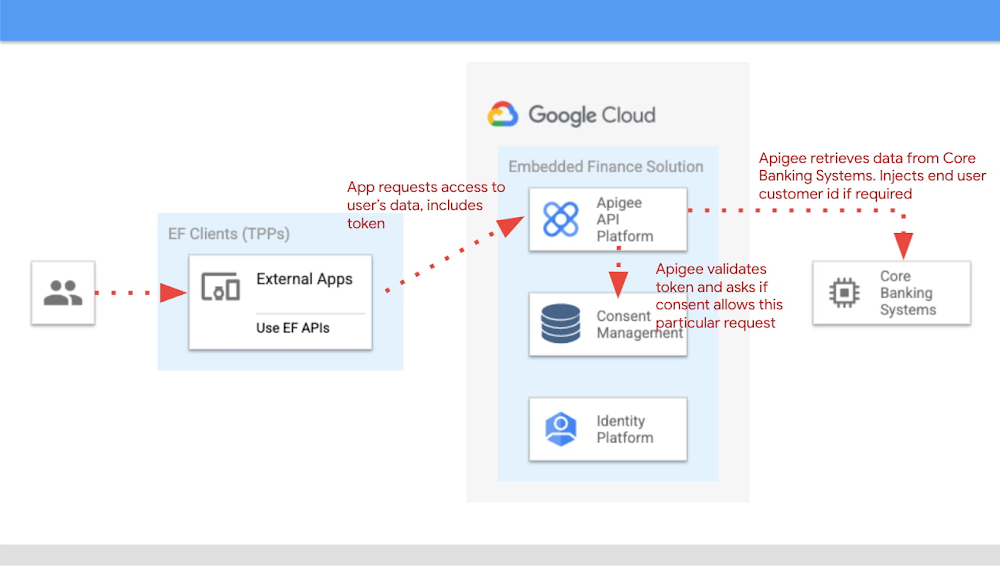Select the "Google Cloud" text label
The image size is (1000, 566).
591,115
